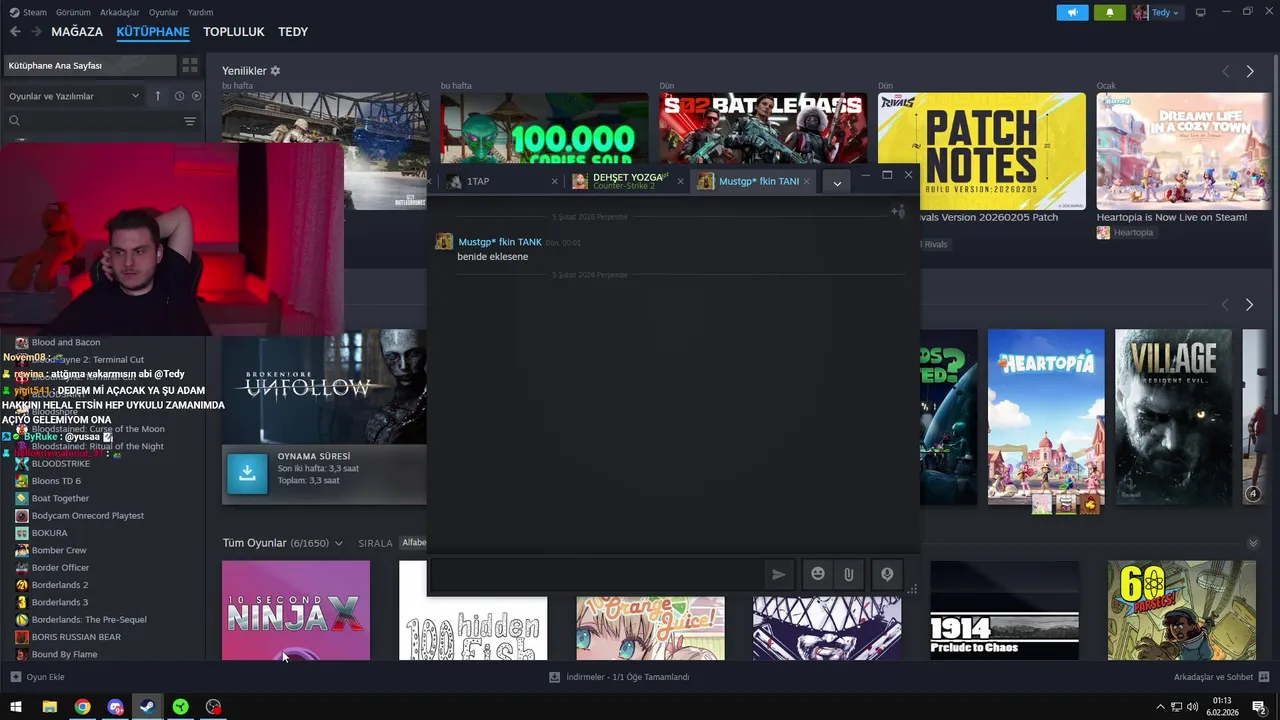Switch to collections grid view icon
The width and height of the screenshot is (1280, 720).
(x=190, y=65)
